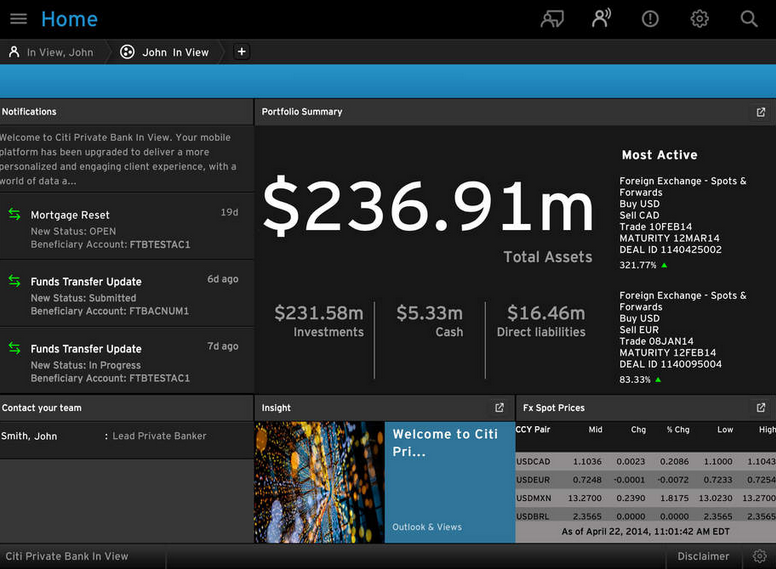The width and height of the screenshot is (776, 569).
Task: Open the hamburger navigation menu
Action: [18, 19]
